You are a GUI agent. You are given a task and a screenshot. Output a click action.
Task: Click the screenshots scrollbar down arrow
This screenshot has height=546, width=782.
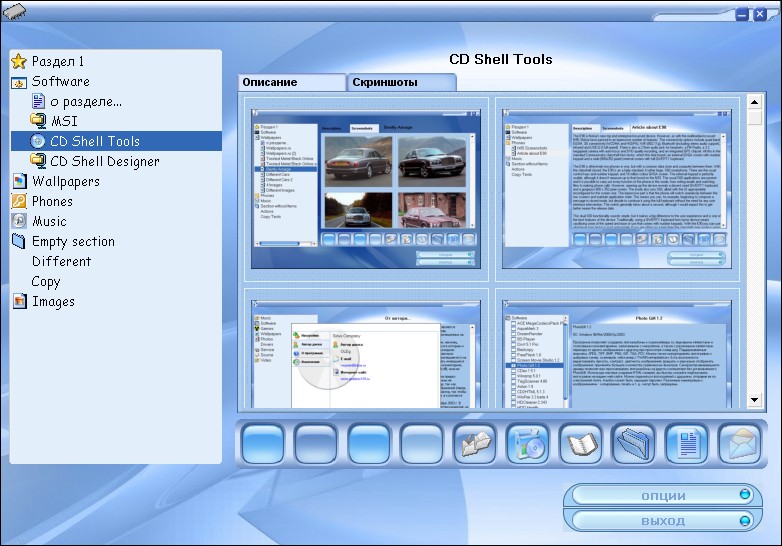(x=755, y=399)
